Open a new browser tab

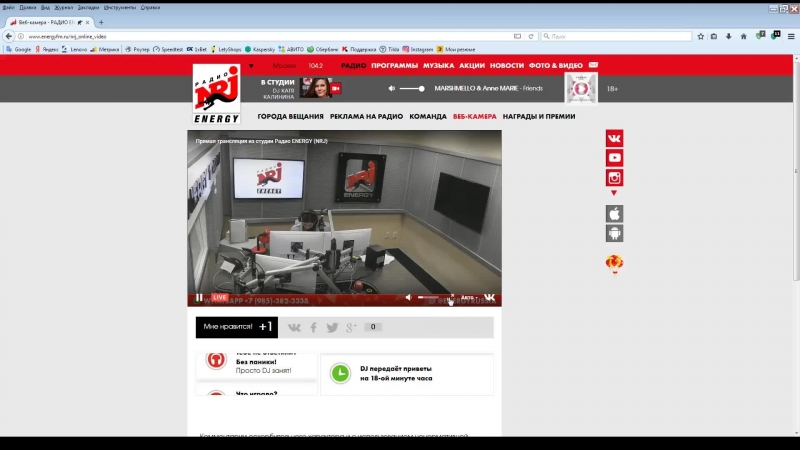tap(101, 22)
